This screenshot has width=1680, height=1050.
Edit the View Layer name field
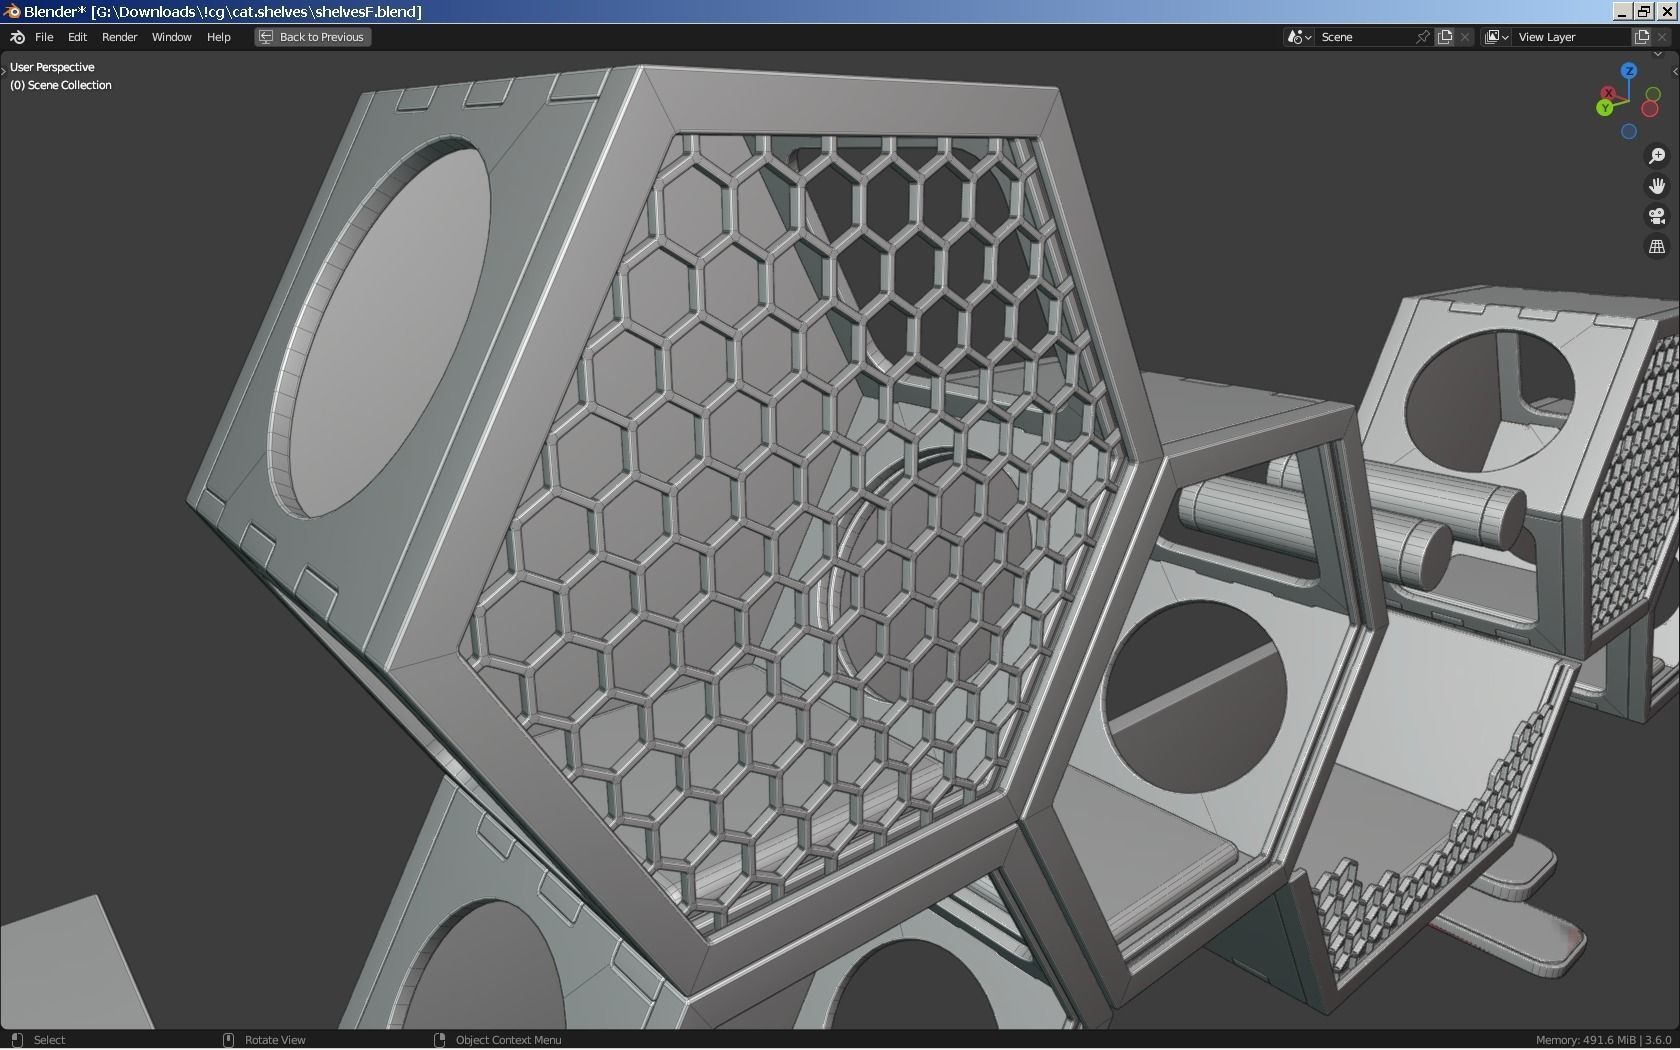tap(1571, 37)
